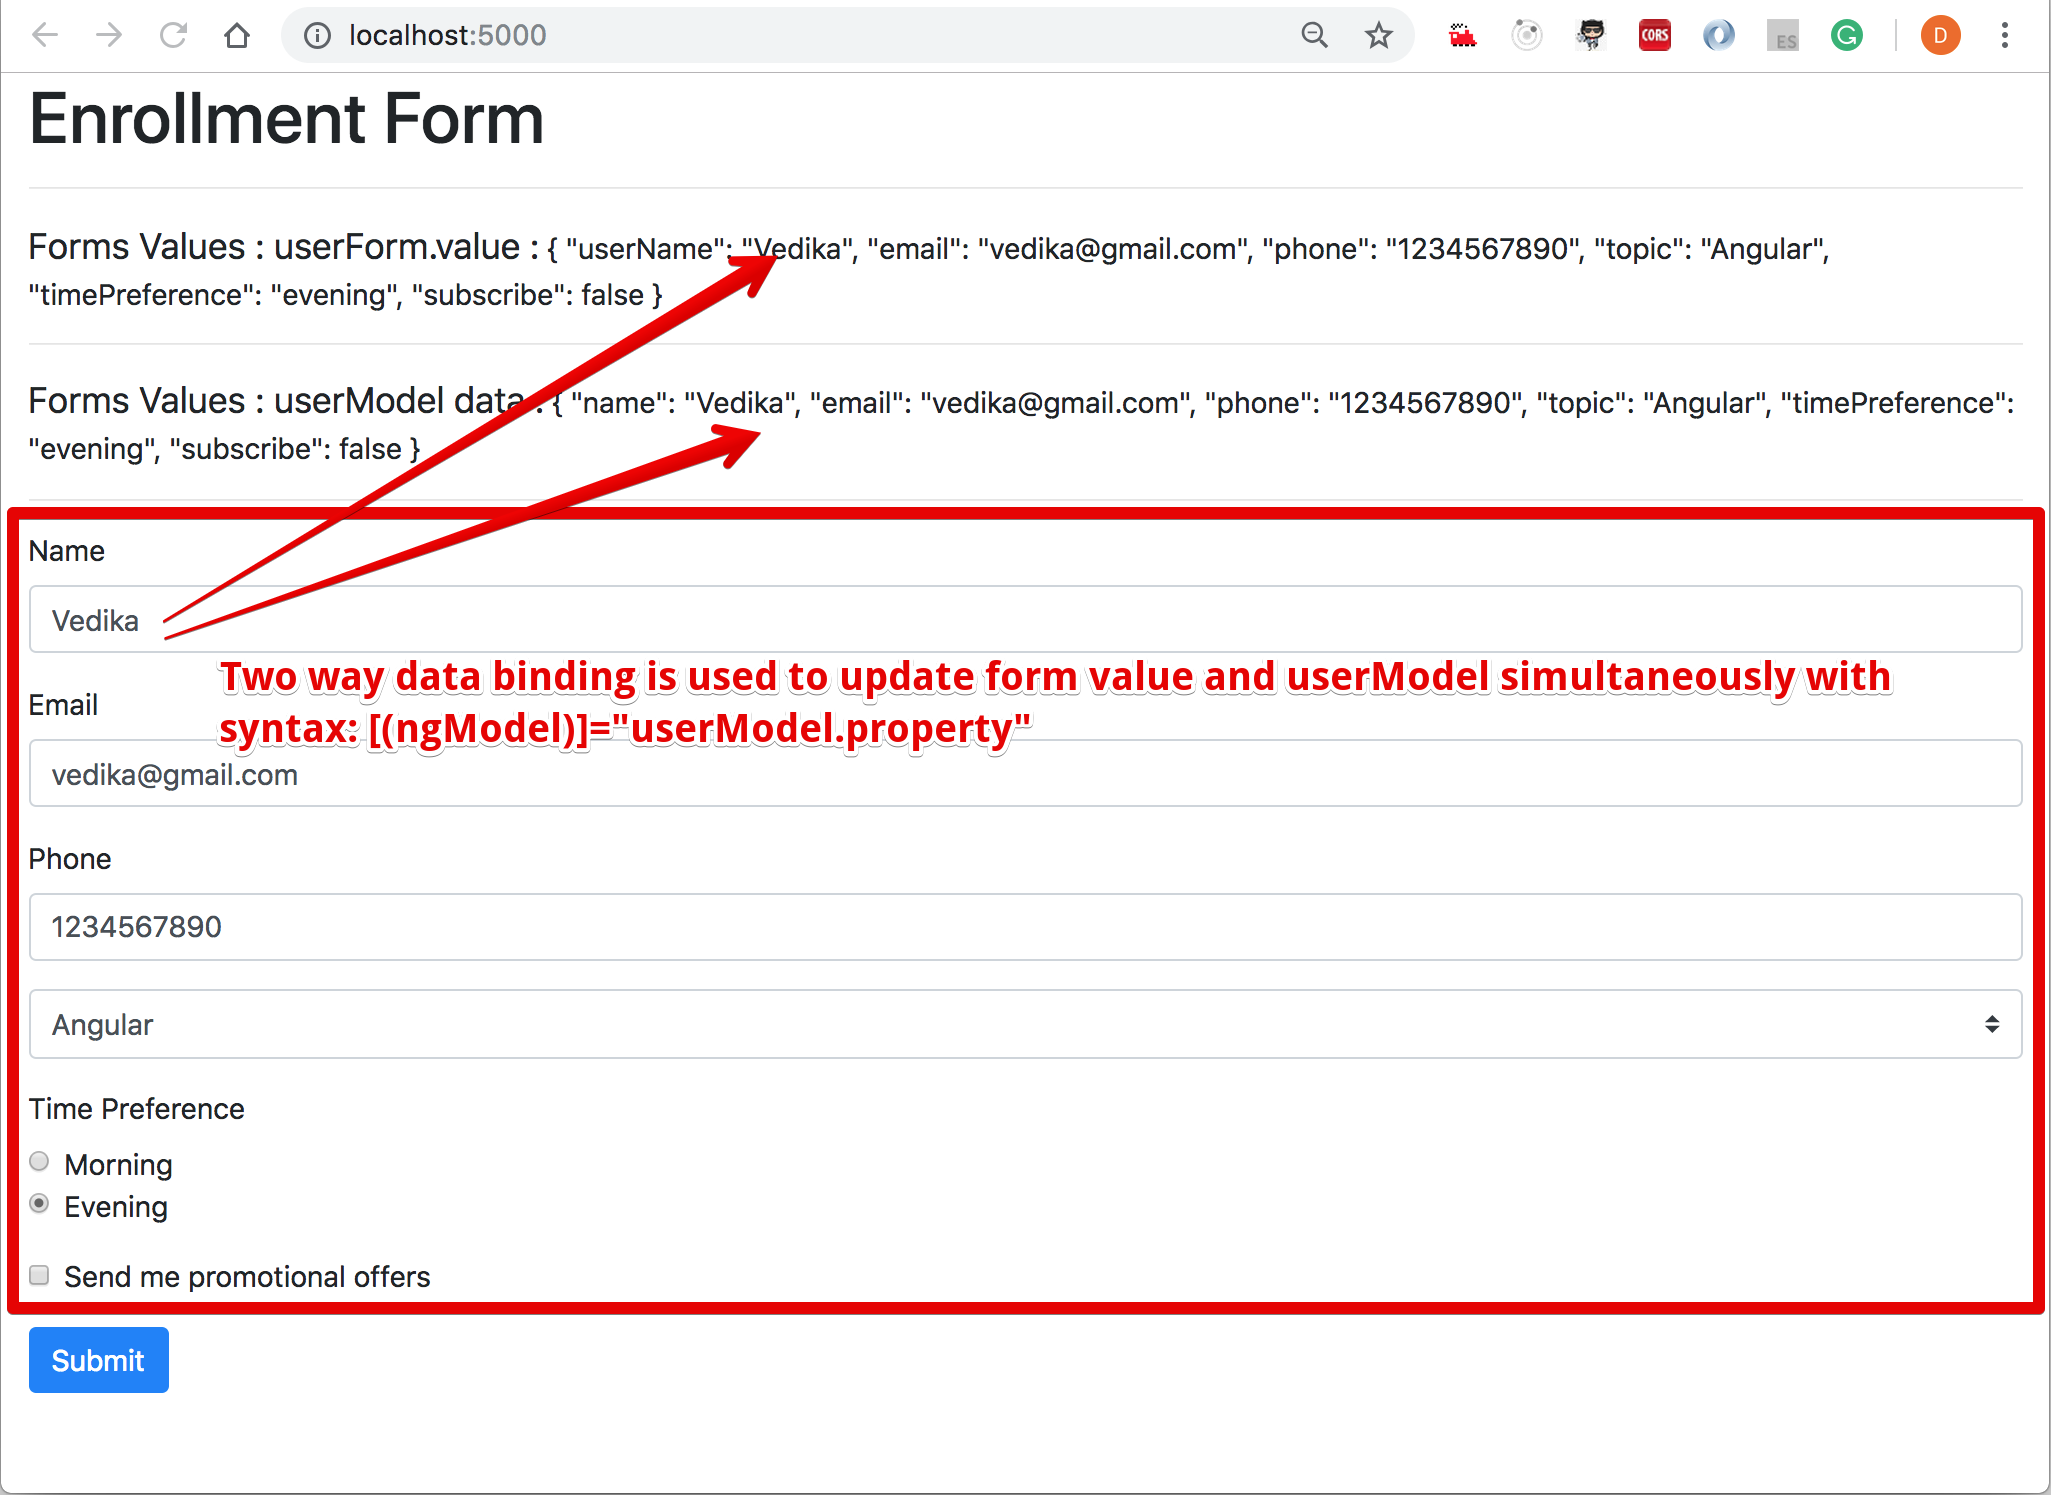Open the Chrome three-dot menu
The height and width of the screenshot is (1495, 2051).
click(x=2004, y=36)
